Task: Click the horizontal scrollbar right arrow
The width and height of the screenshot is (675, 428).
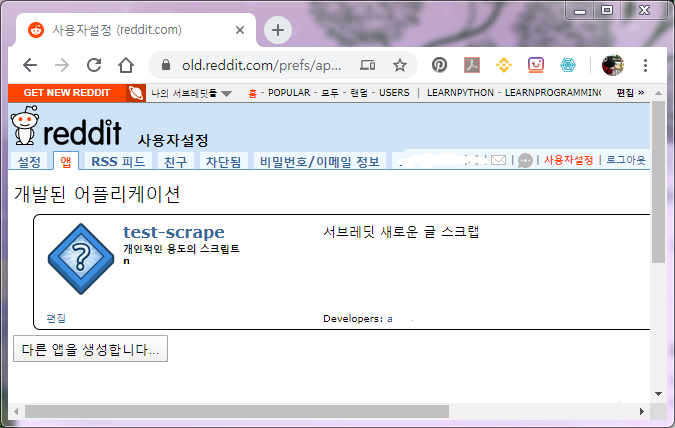Action: tap(641, 412)
